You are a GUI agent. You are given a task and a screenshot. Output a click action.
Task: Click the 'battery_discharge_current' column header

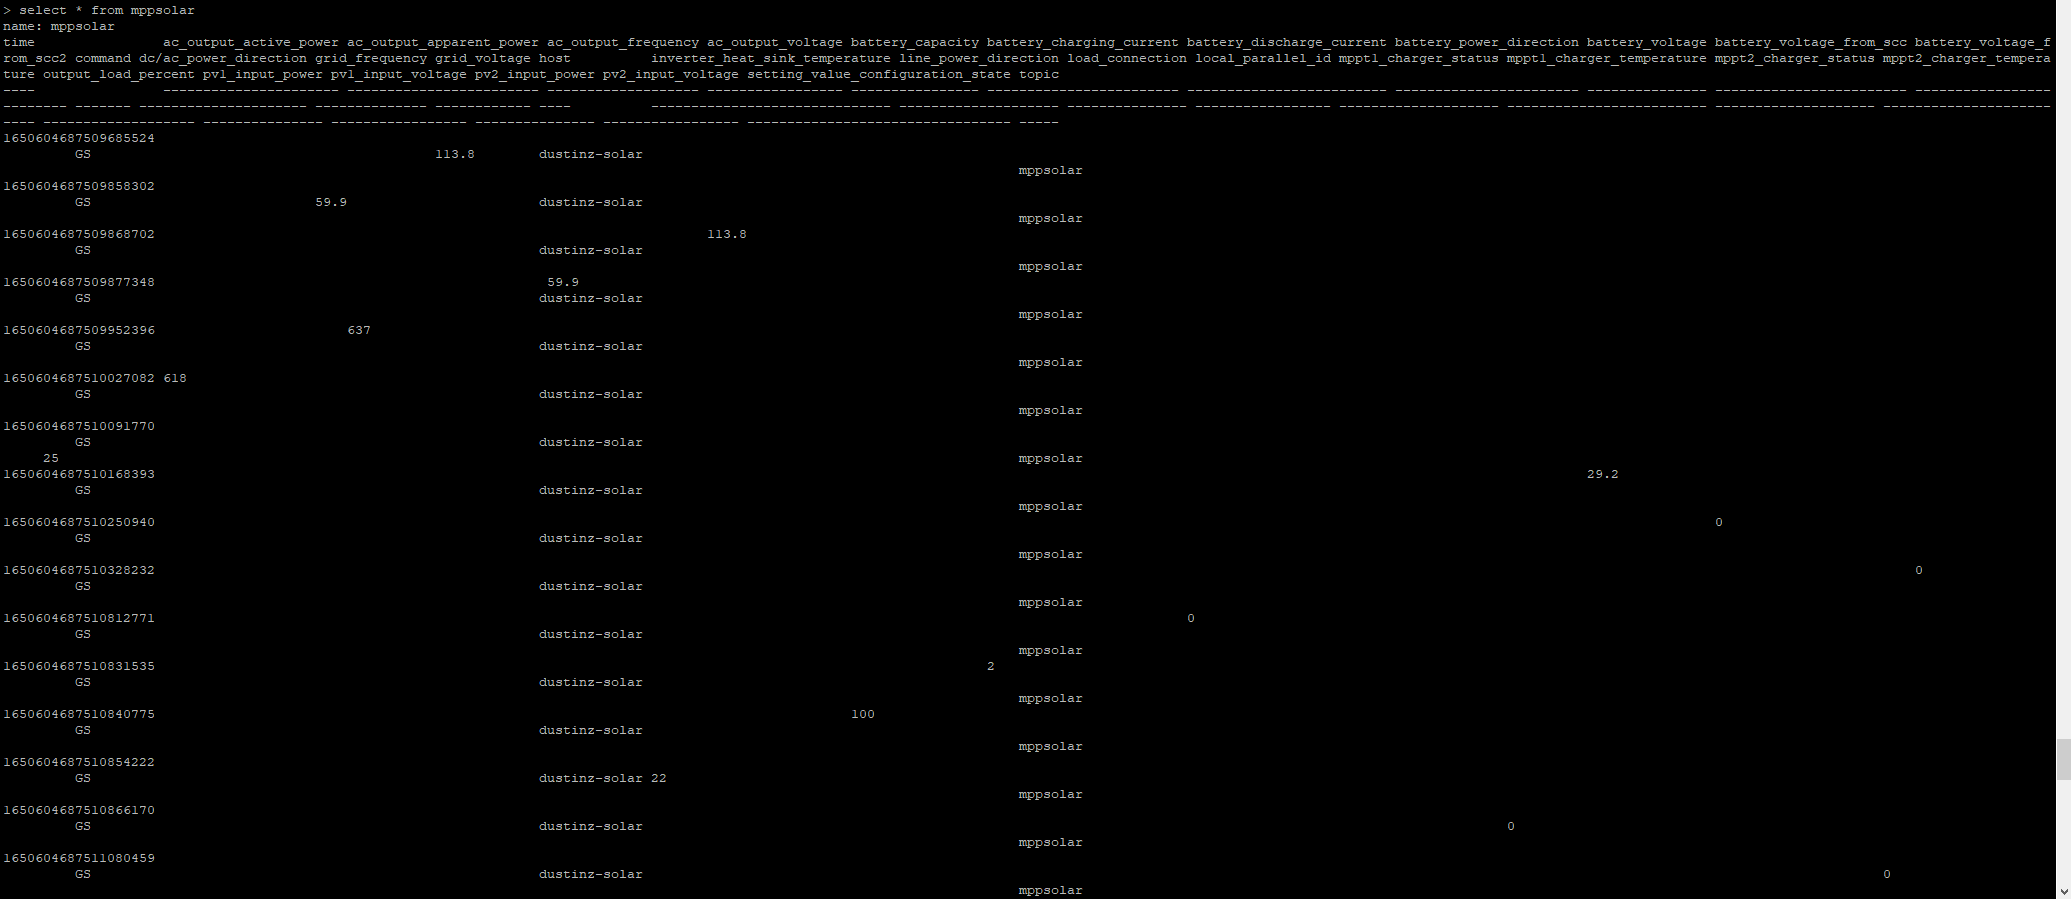(1287, 42)
